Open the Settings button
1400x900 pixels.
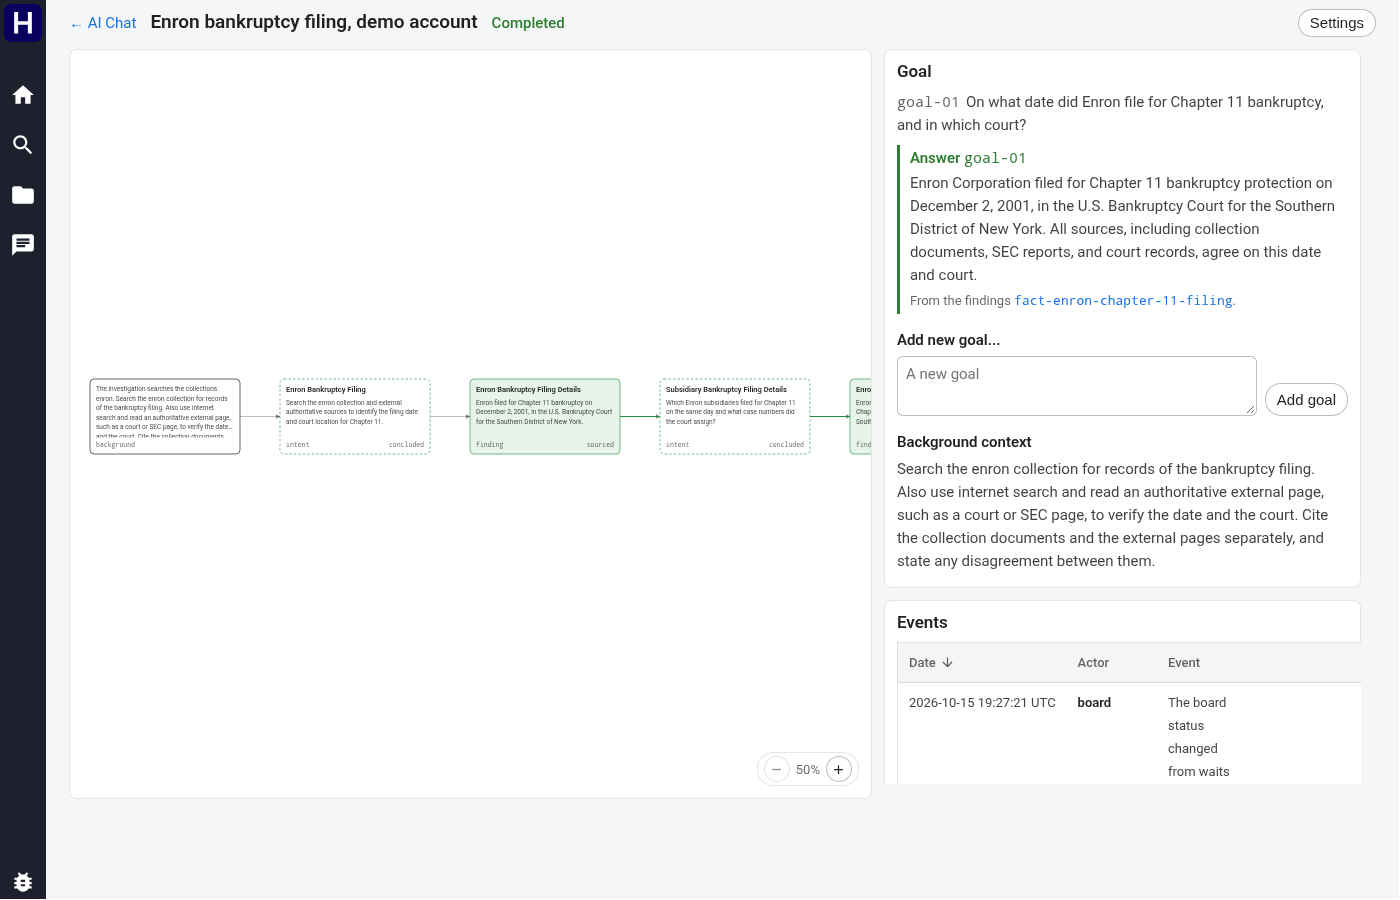click(1336, 23)
